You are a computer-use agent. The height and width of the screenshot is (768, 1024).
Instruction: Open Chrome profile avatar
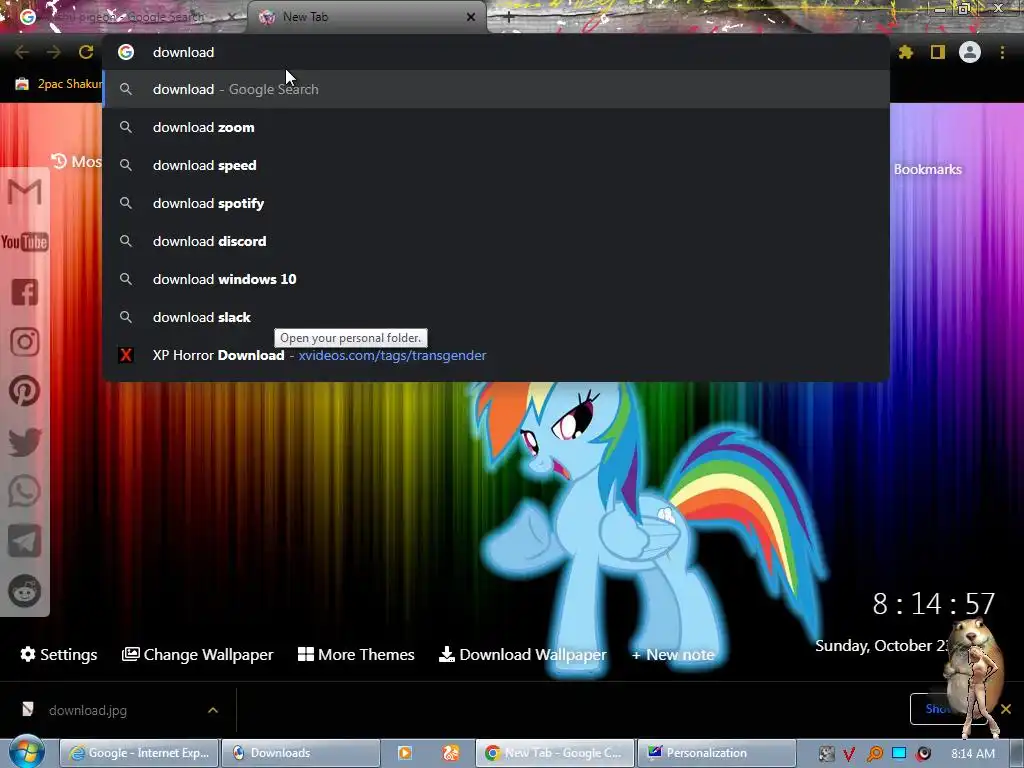[x=970, y=52]
